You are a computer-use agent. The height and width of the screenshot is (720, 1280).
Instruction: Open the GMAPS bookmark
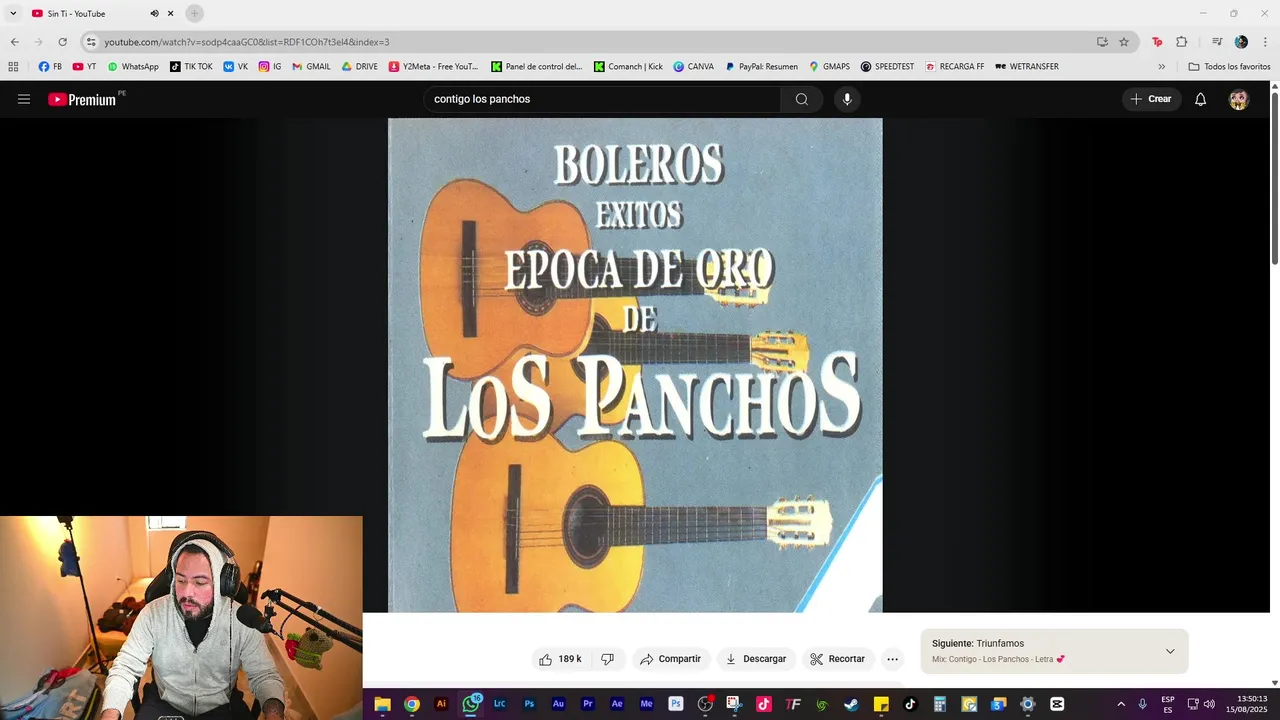pos(830,67)
